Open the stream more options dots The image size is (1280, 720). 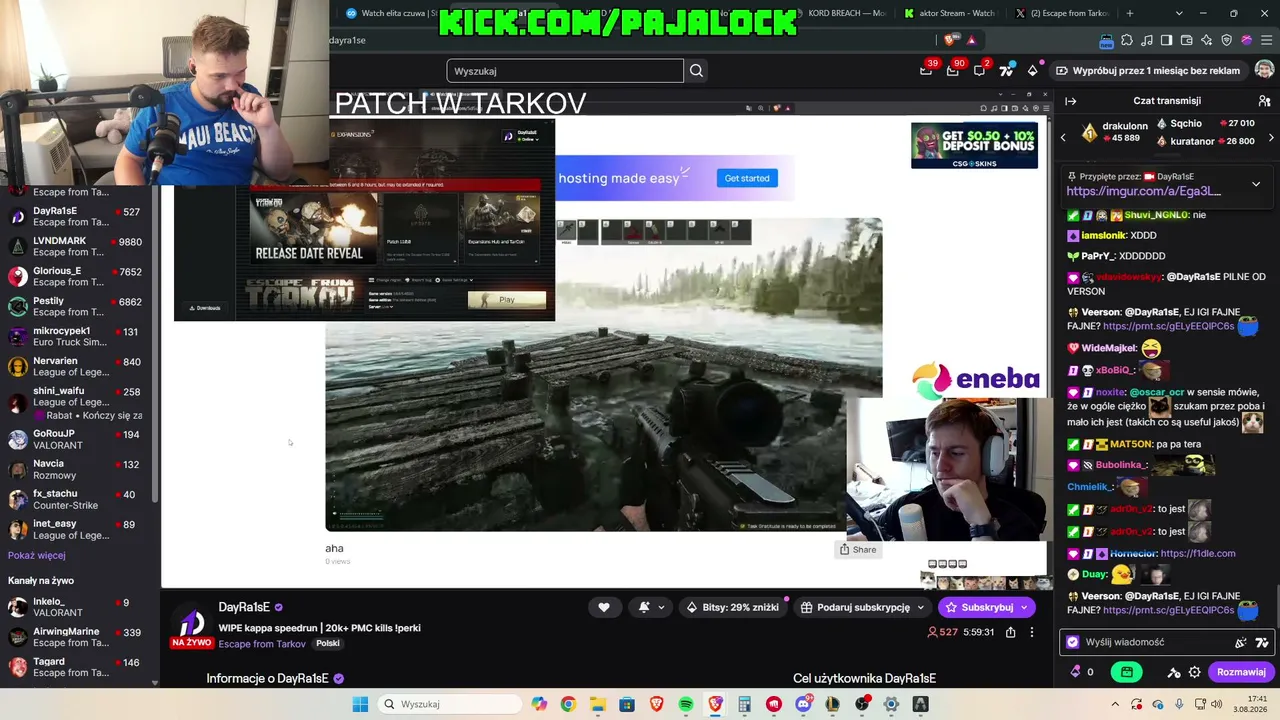(x=1032, y=632)
